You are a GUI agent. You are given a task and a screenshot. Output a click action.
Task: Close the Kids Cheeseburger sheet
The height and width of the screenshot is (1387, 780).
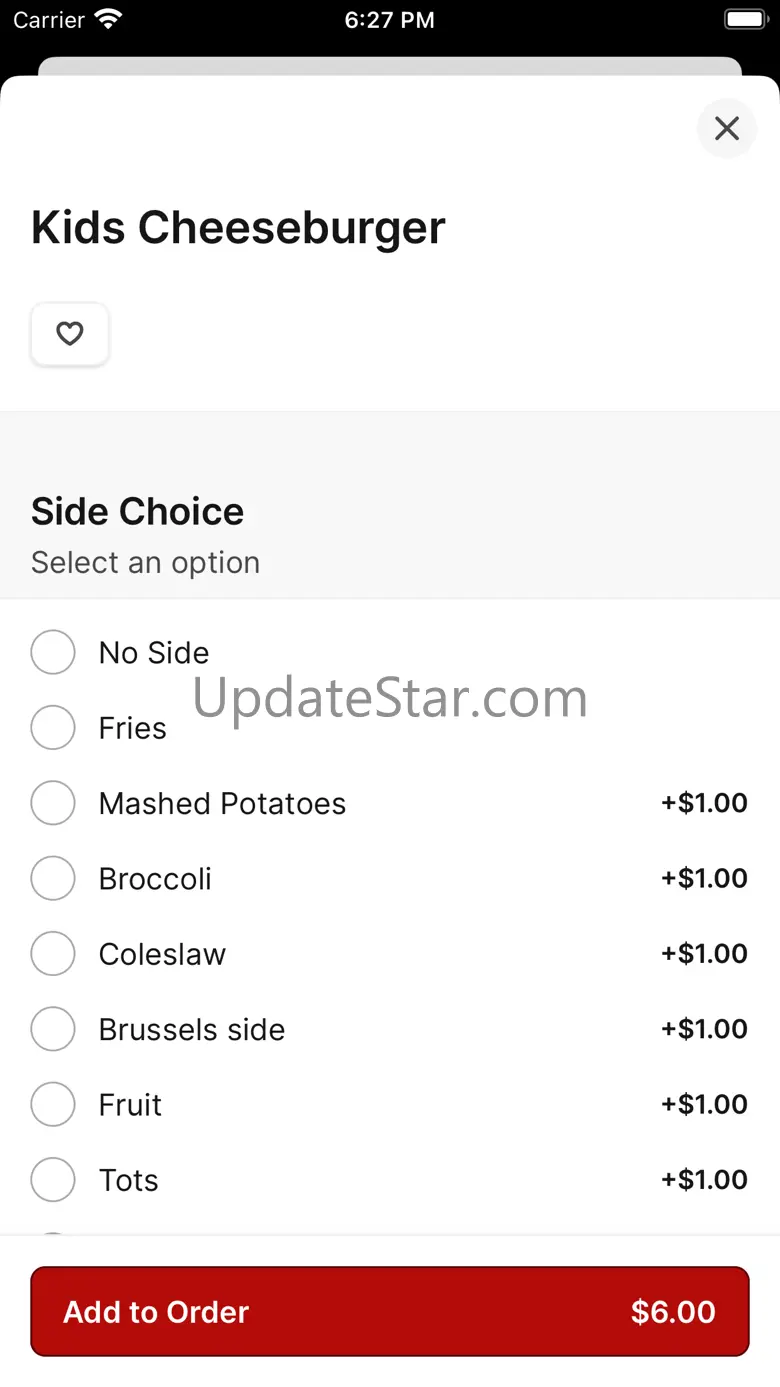pyautogui.click(x=726, y=128)
